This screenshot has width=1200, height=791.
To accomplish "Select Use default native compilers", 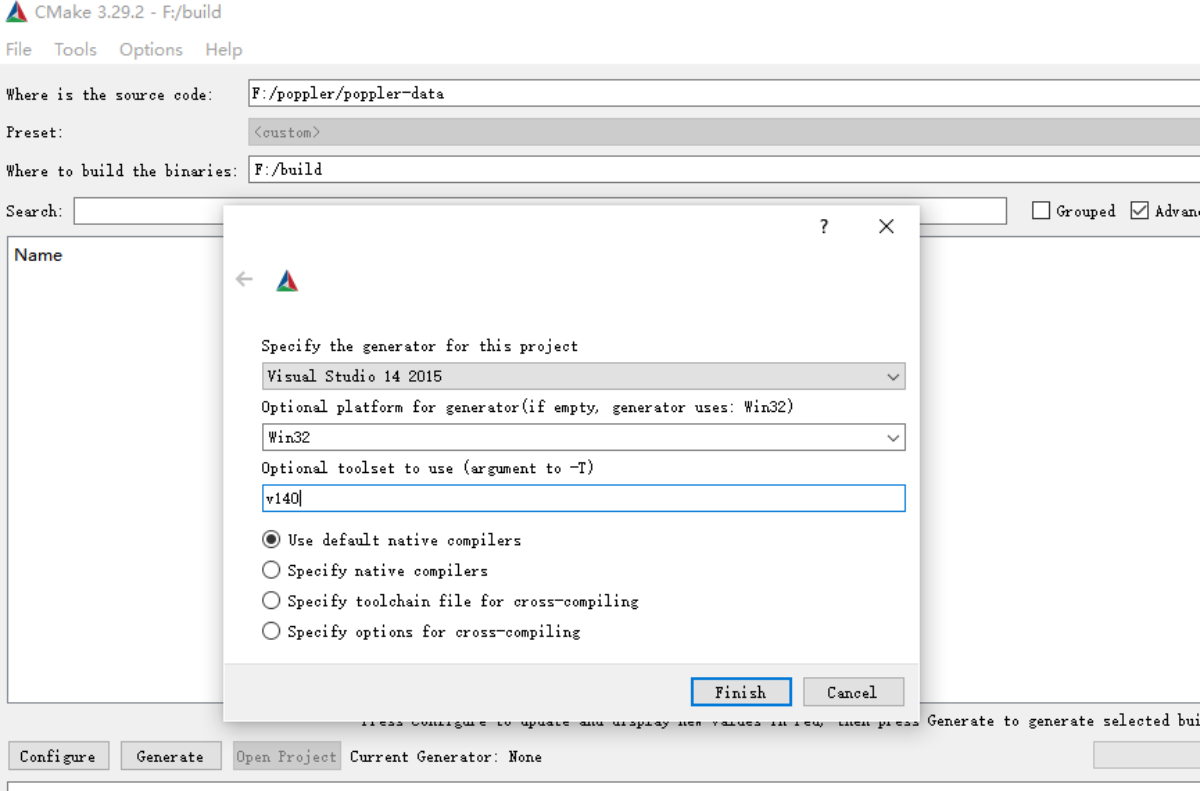I will click(271, 540).
